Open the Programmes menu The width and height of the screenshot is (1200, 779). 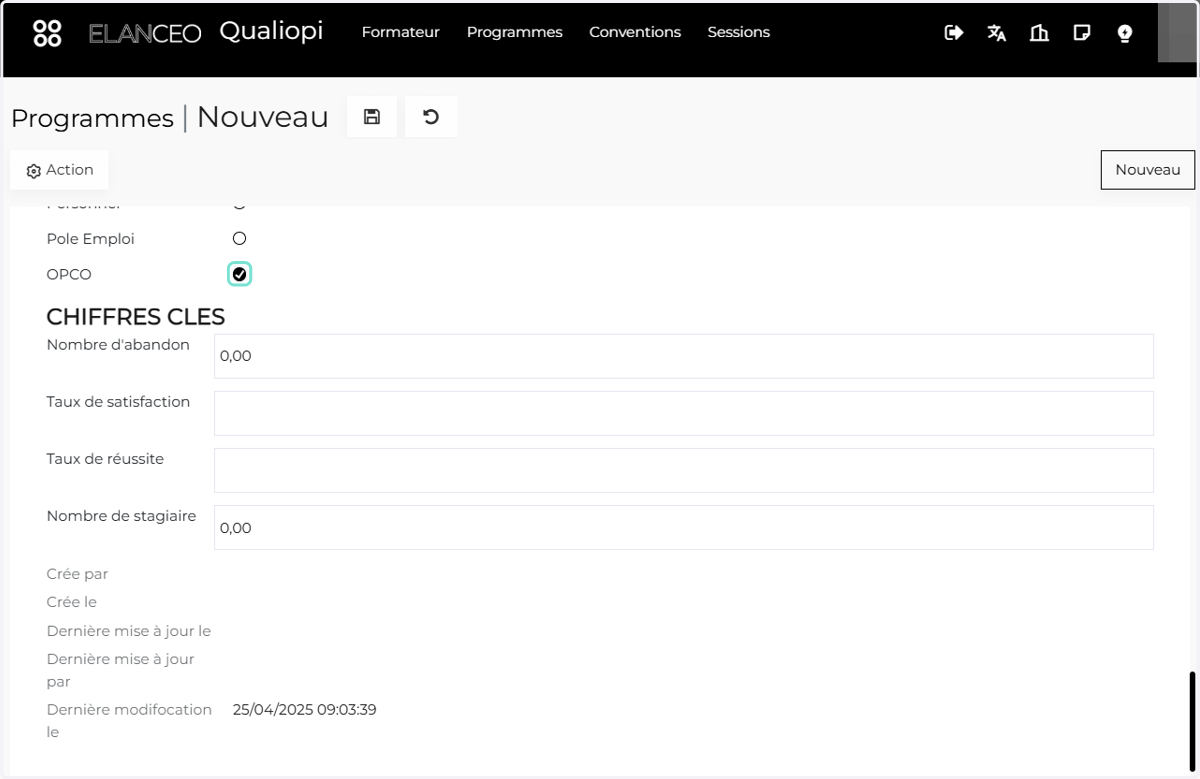pyautogui.click(x=515, y=32)
